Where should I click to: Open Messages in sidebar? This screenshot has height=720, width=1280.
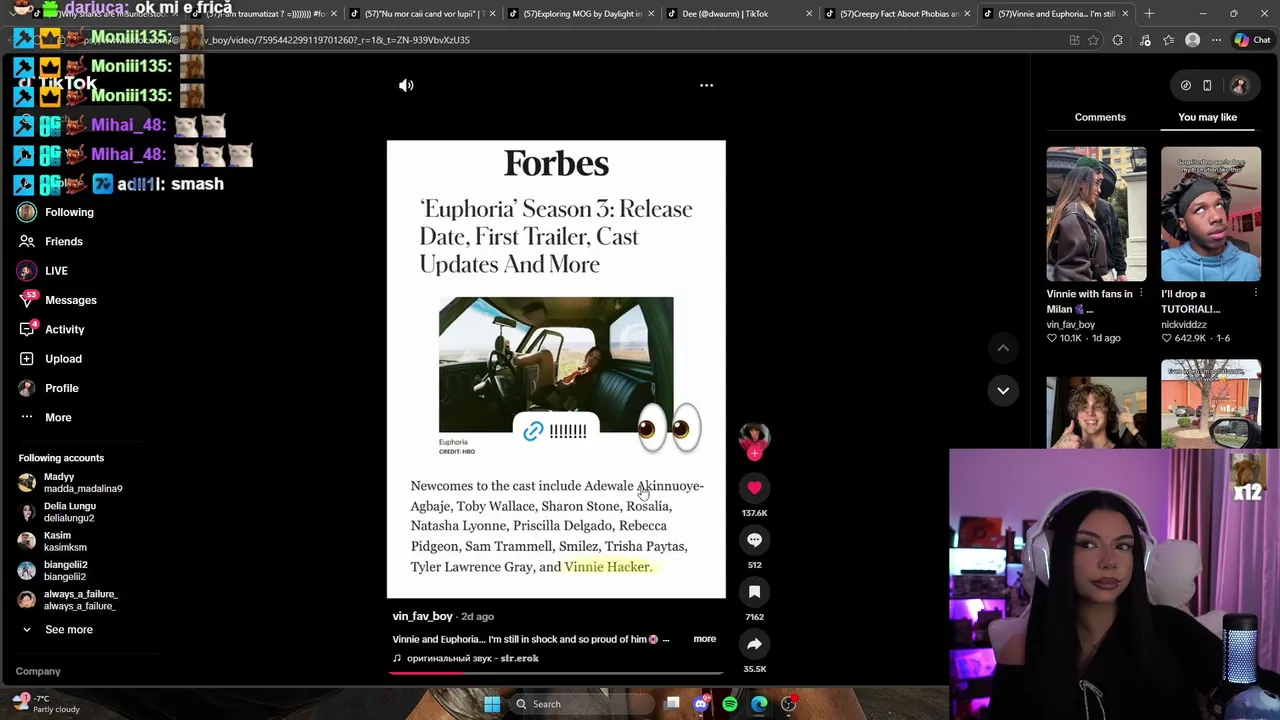[57, 300]
